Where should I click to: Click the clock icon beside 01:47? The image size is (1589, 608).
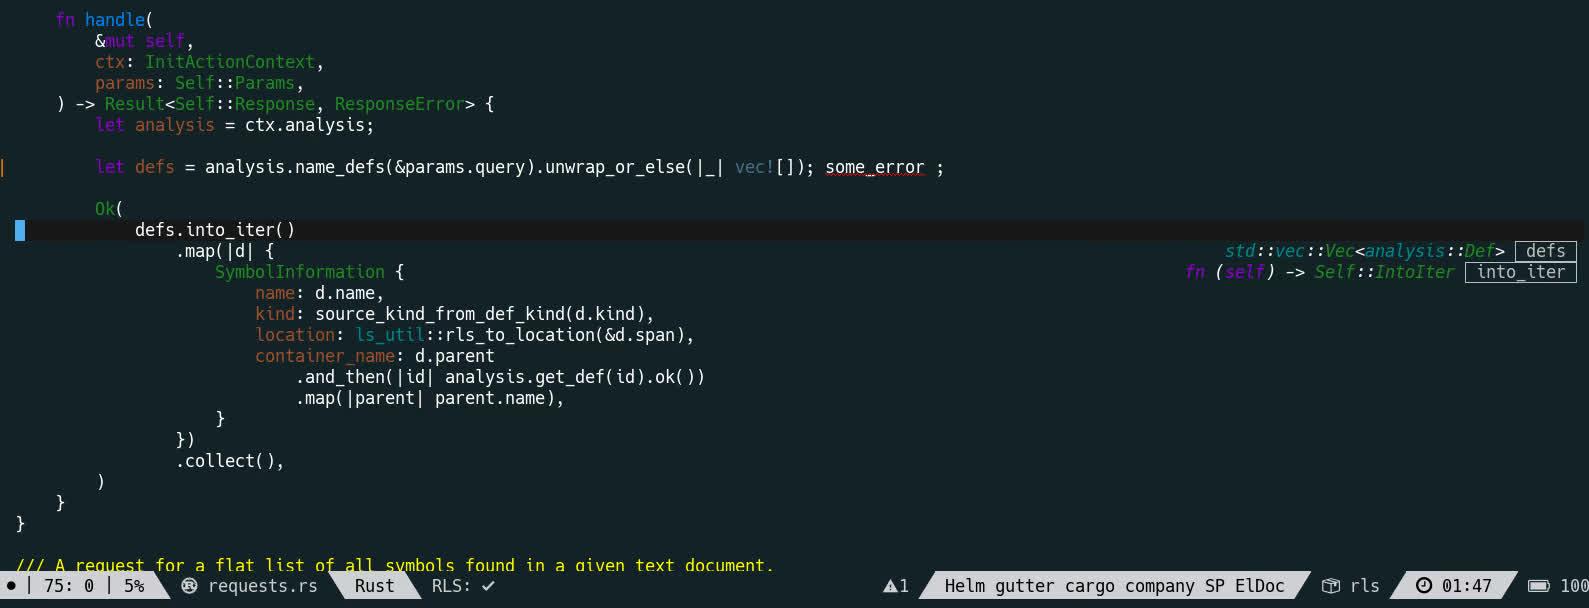point(1424,586)
